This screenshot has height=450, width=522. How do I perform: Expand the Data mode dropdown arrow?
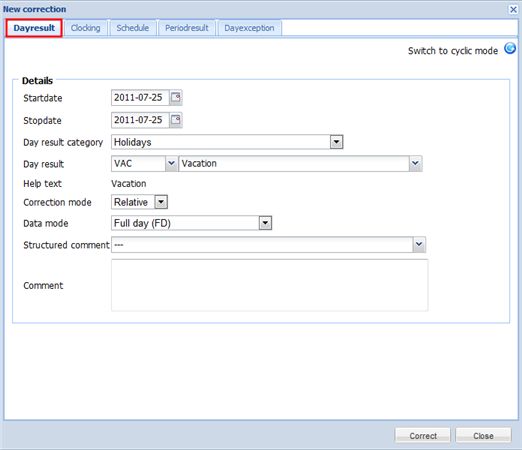[265, 223]
